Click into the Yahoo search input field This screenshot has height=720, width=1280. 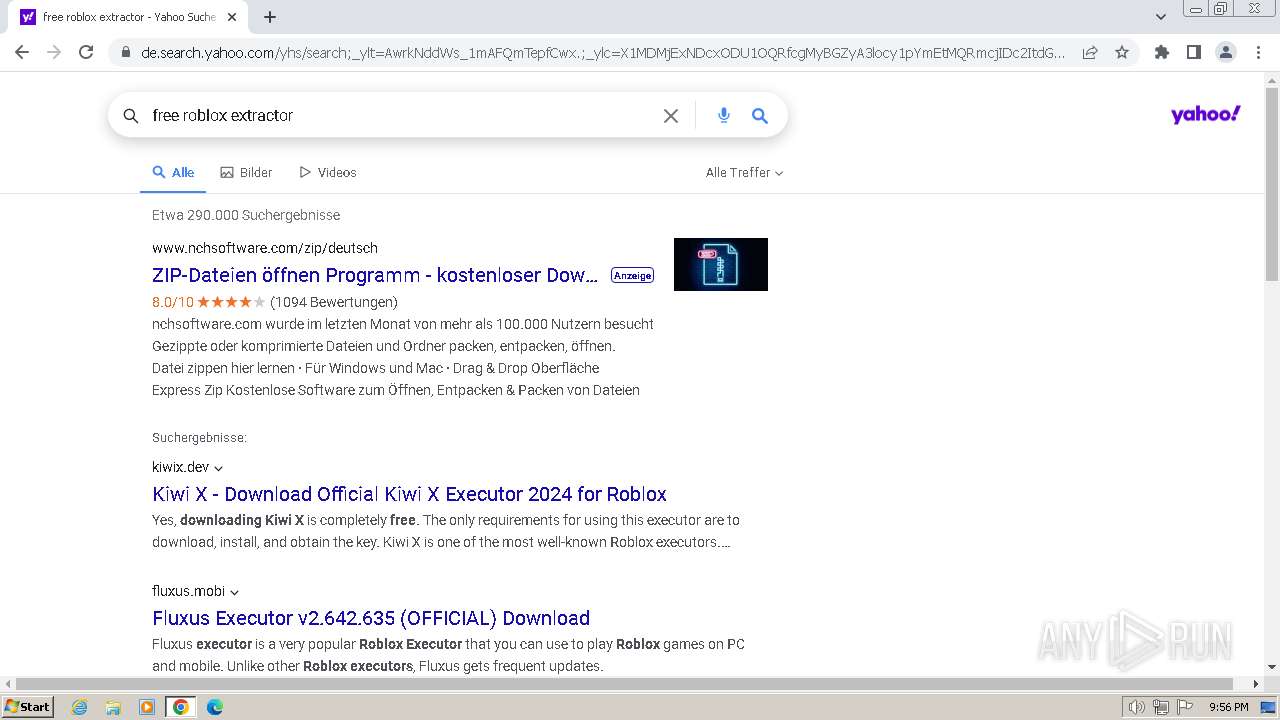pyautogui.click(x=400, y=116)
